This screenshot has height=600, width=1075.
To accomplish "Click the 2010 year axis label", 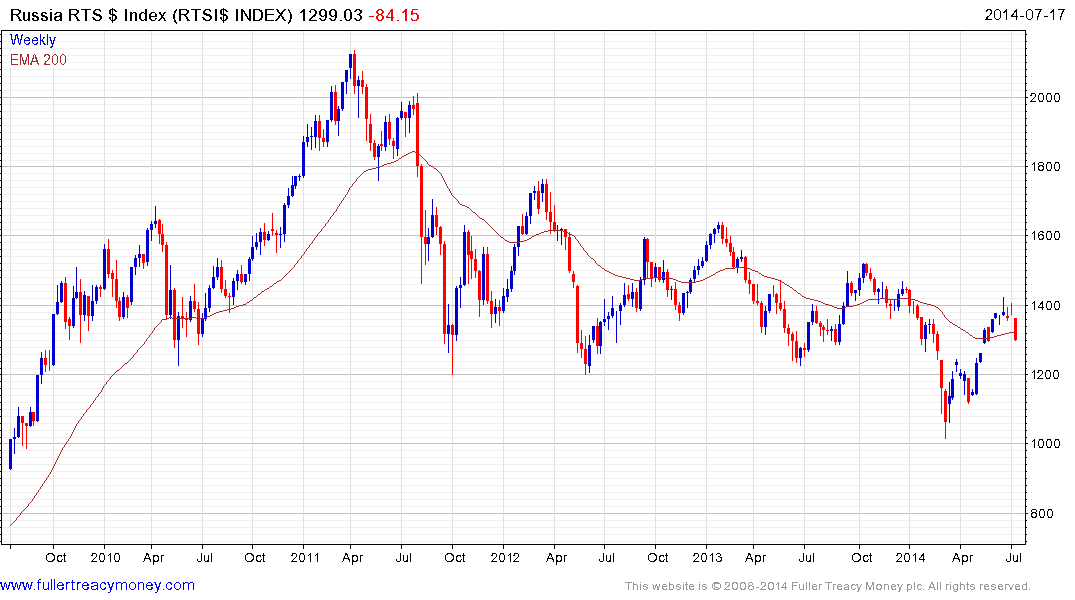I will click(106, 557).
